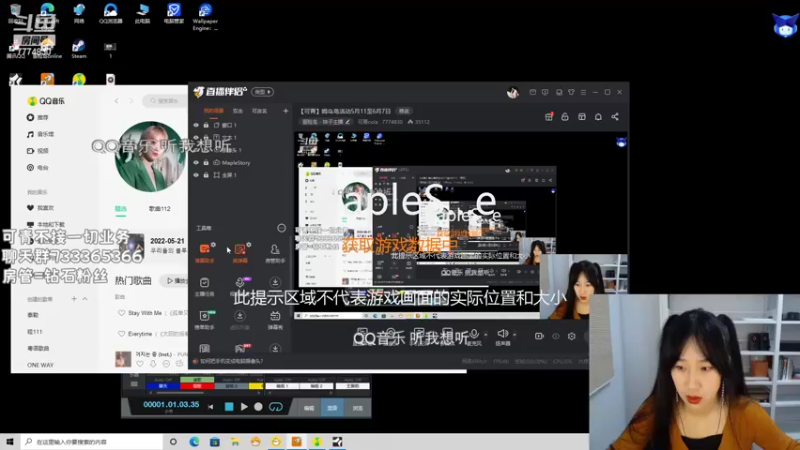Switch to the second scene tab
The image size is (800, 450).
click(238, 111)
